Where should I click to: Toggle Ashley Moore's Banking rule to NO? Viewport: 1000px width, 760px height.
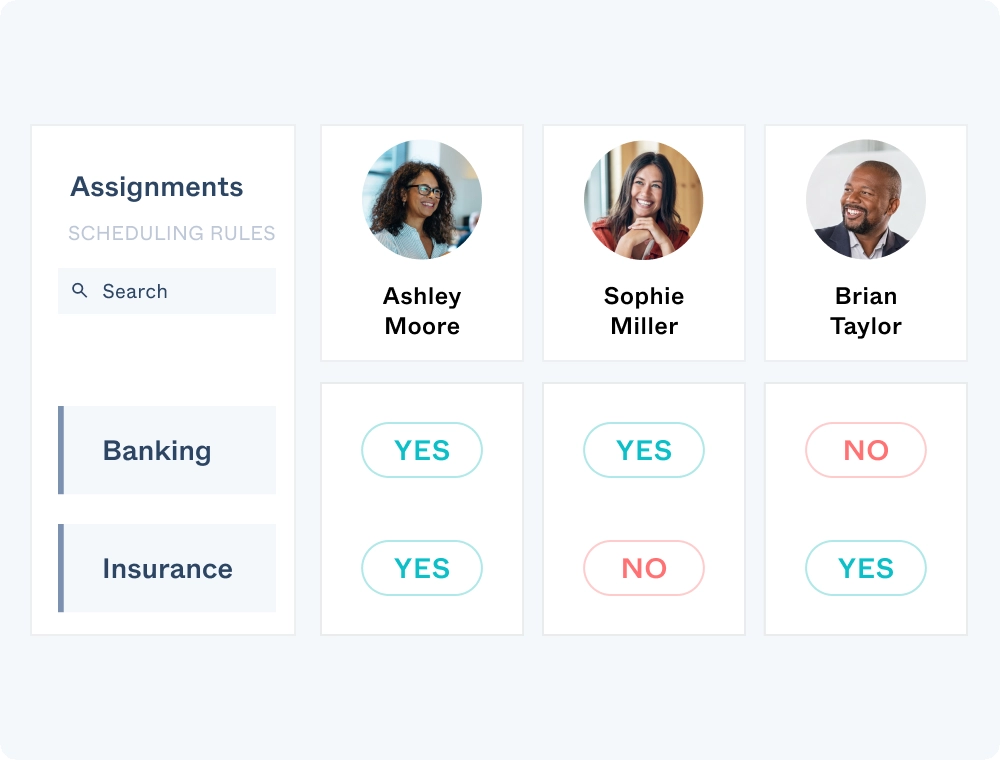(422, 450)
